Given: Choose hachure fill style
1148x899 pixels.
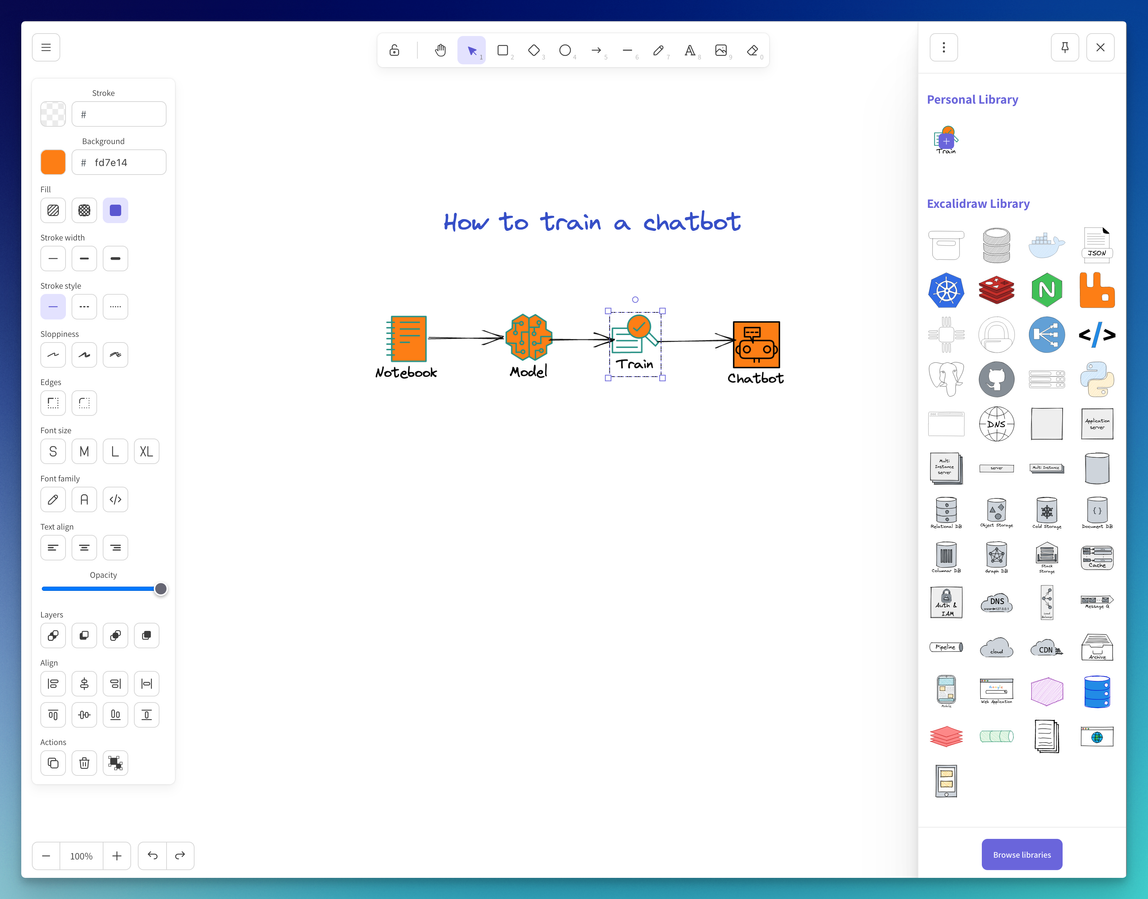Looking at the screenshot, I should tap(53, 211).
